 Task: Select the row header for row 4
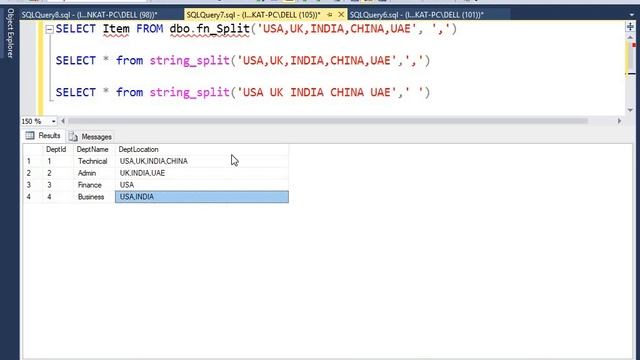(32, 197)
